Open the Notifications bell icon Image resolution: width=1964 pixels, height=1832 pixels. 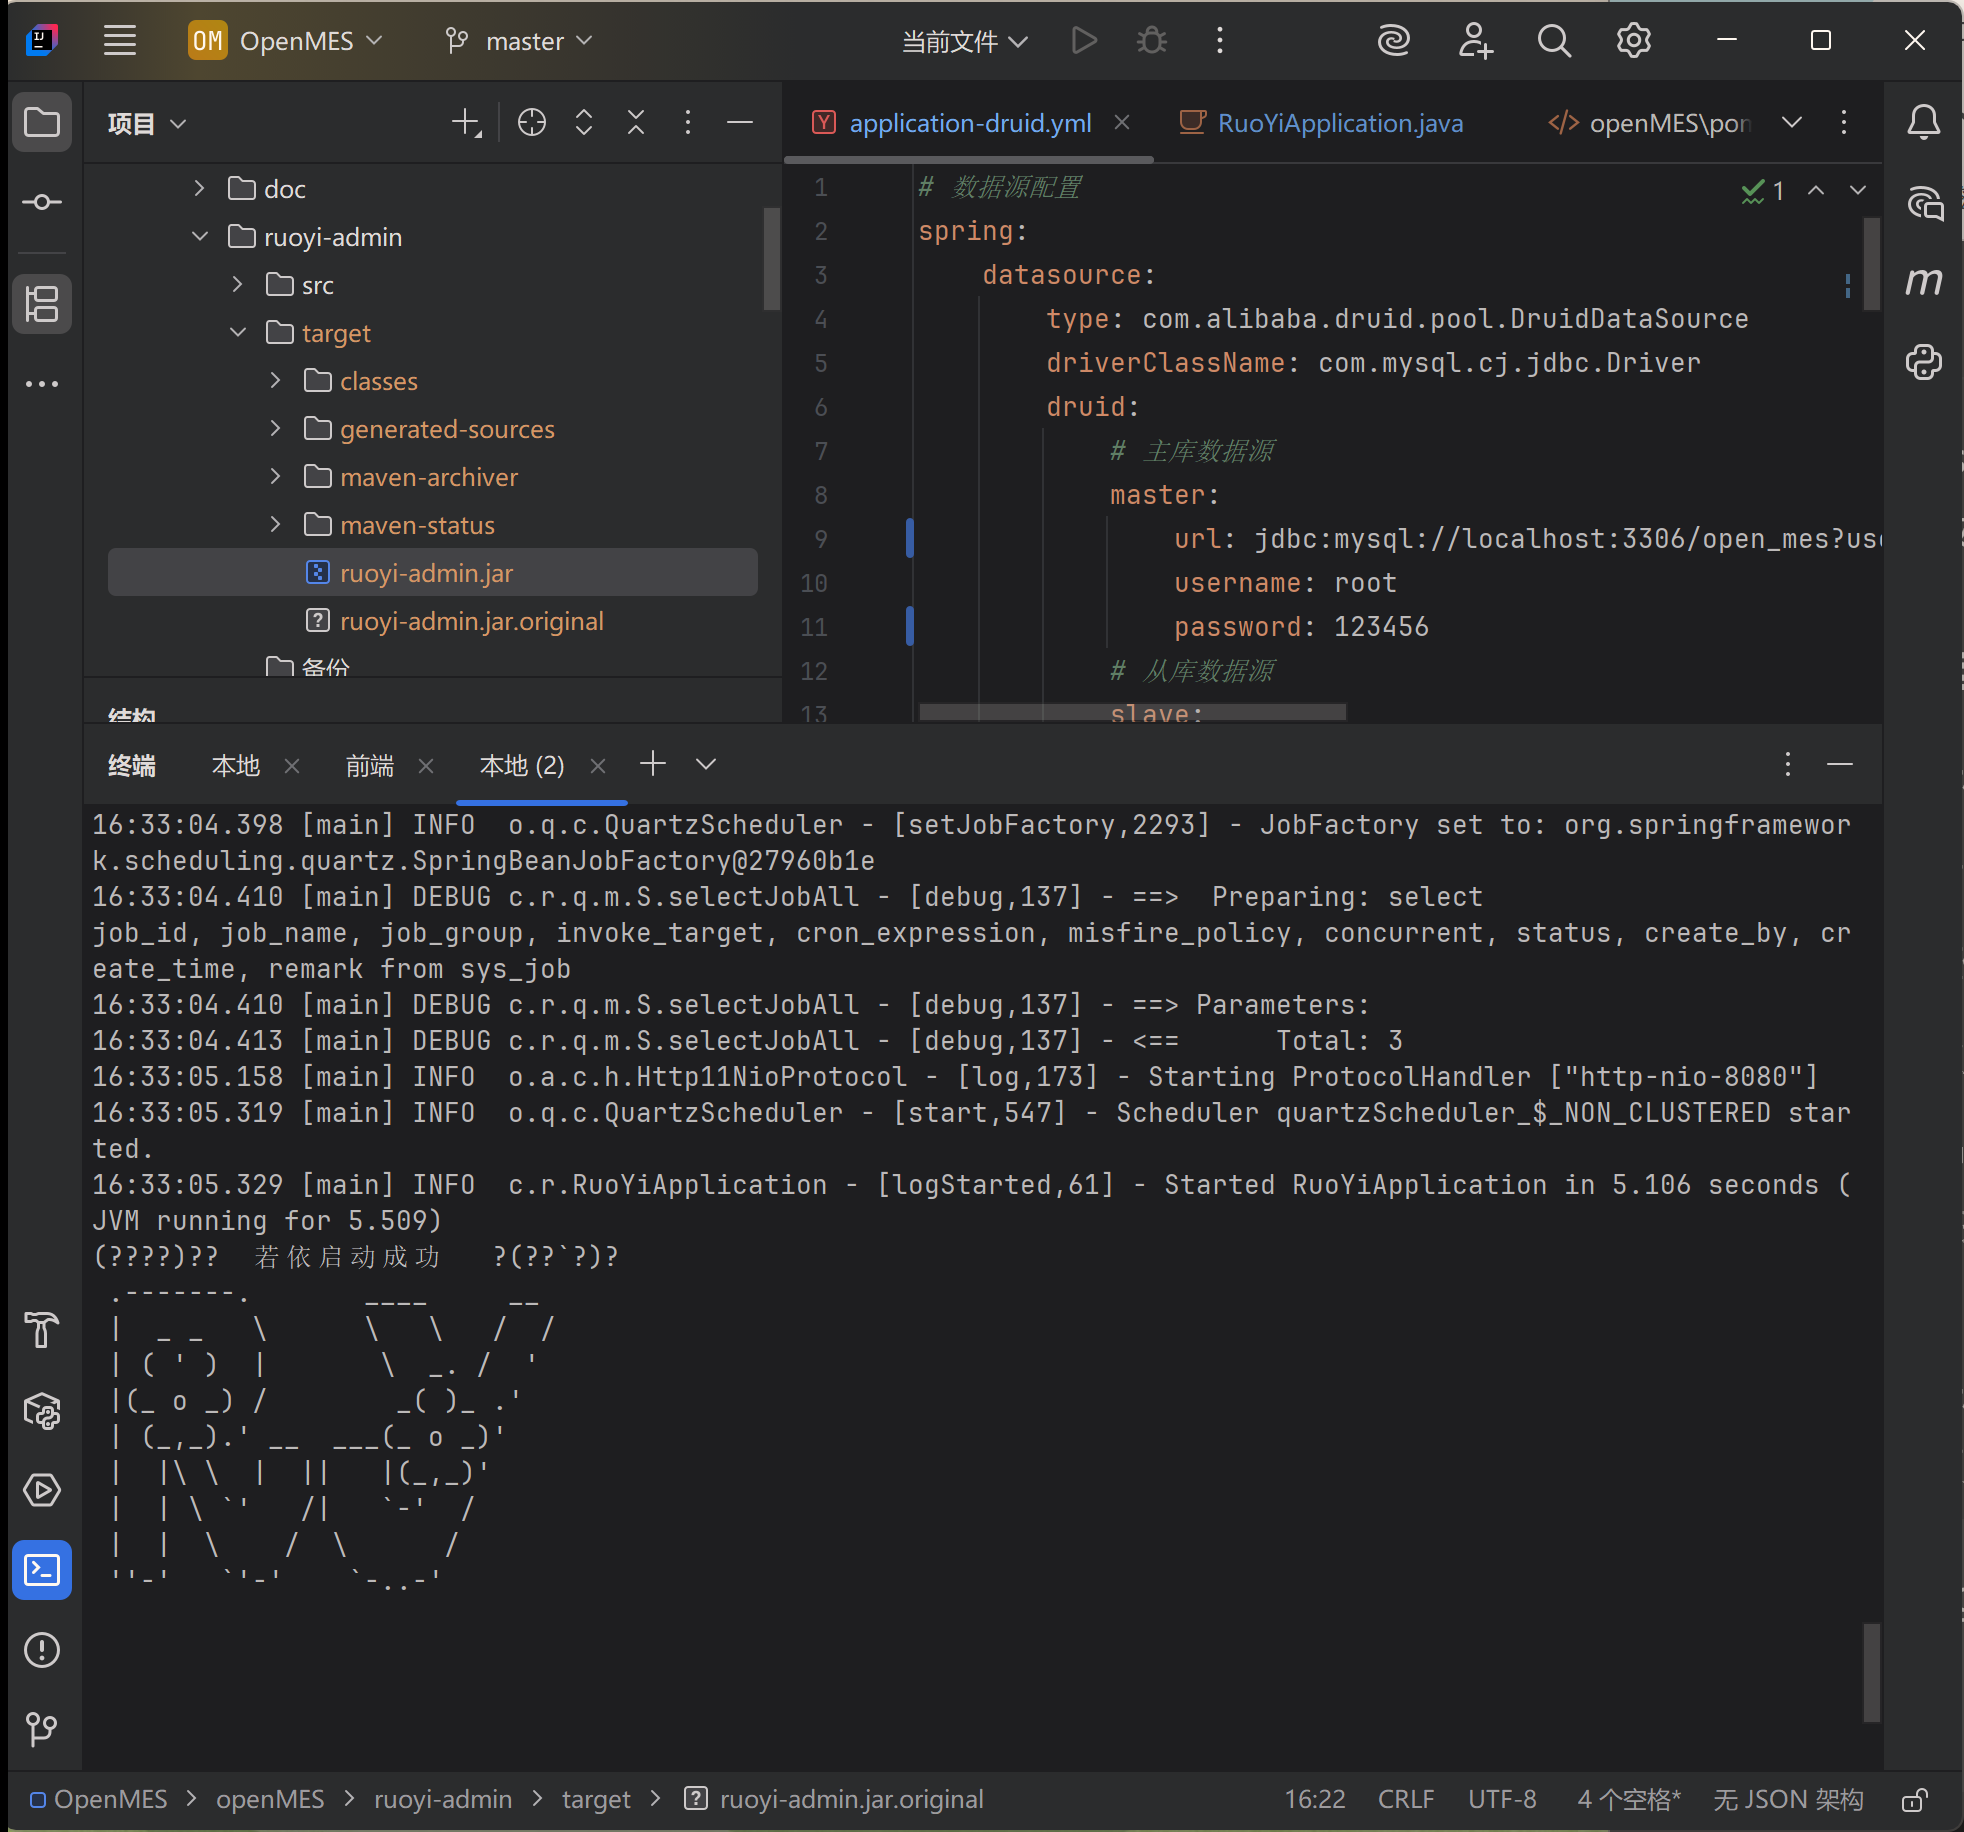pos(1923,123)
